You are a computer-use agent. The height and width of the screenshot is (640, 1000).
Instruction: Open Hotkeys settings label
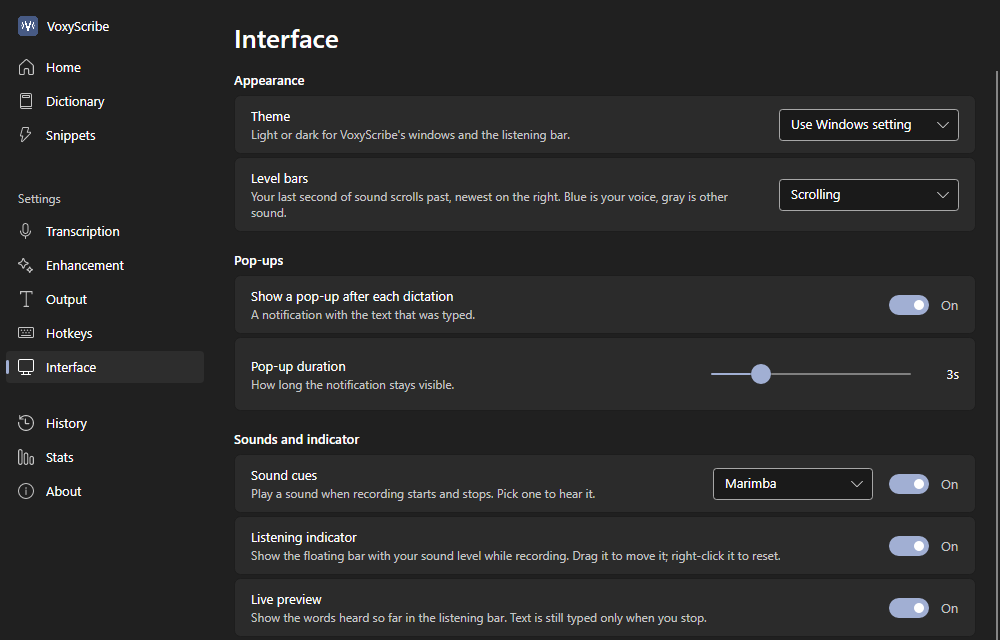[69, 333]
